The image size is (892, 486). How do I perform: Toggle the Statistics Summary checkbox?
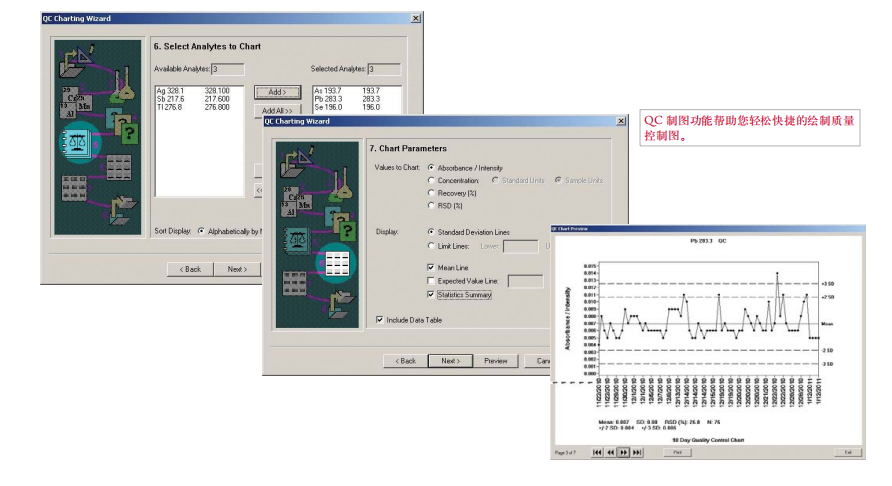[x=431, y=295]
